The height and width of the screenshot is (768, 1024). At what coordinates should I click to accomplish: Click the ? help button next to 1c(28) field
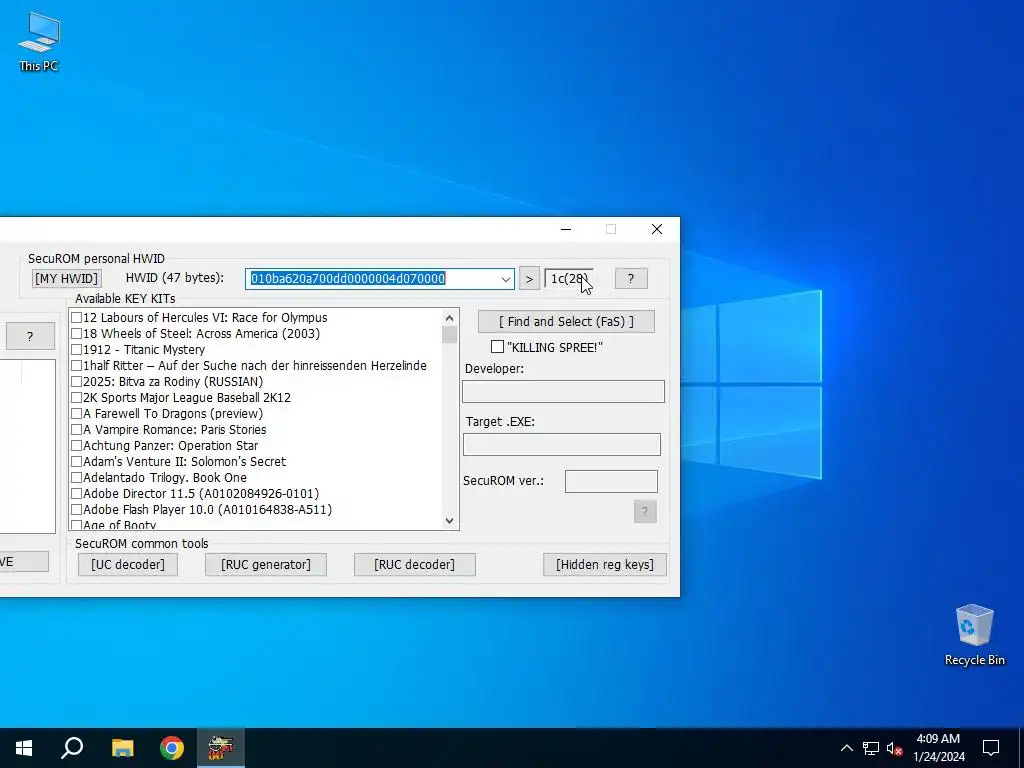[x=631, y=279]
